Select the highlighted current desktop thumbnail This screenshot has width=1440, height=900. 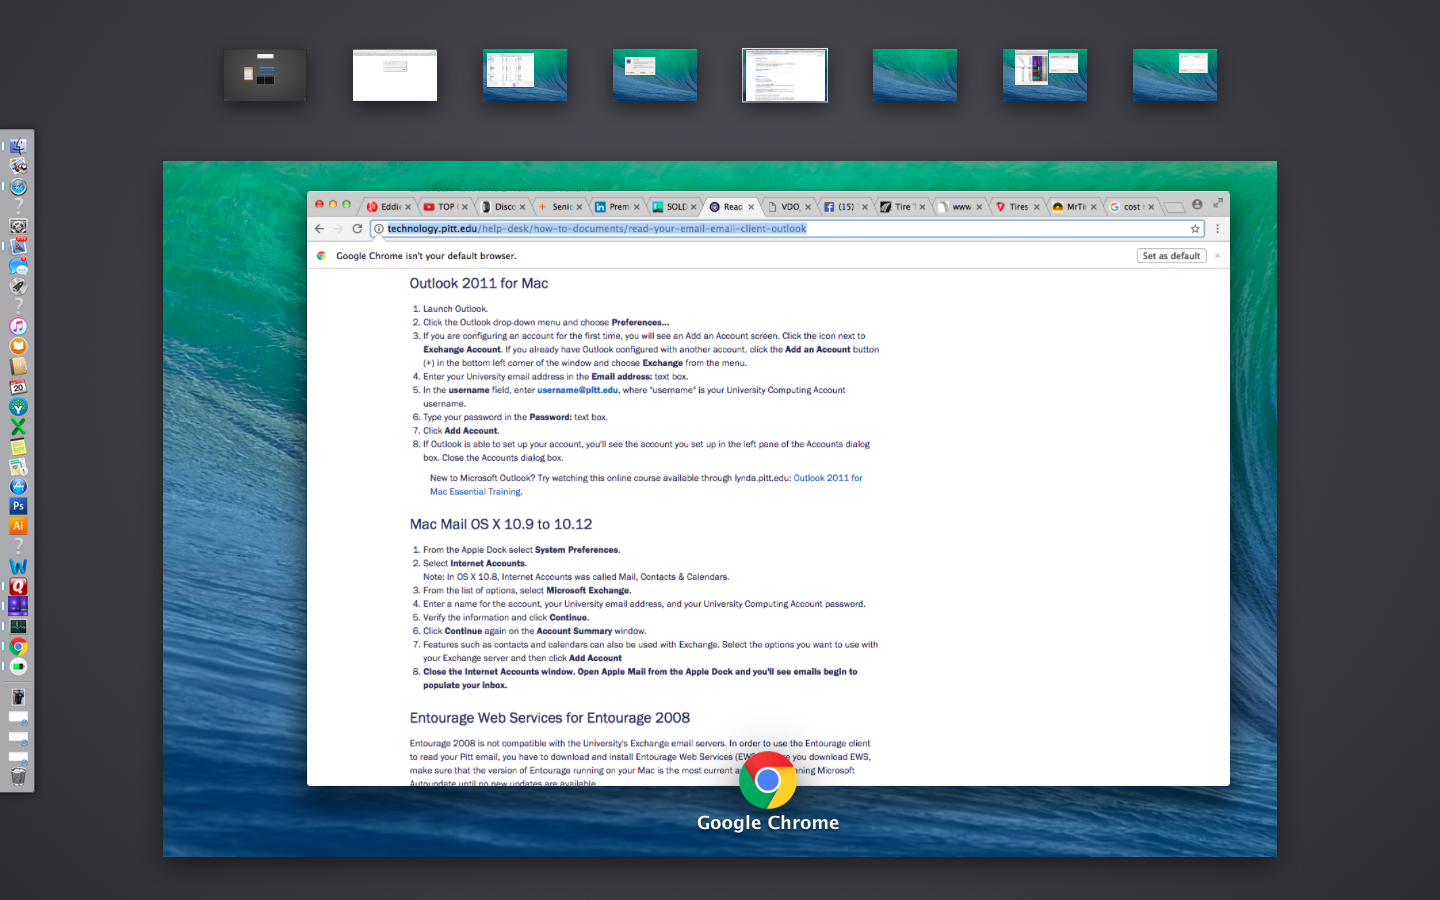785,75
